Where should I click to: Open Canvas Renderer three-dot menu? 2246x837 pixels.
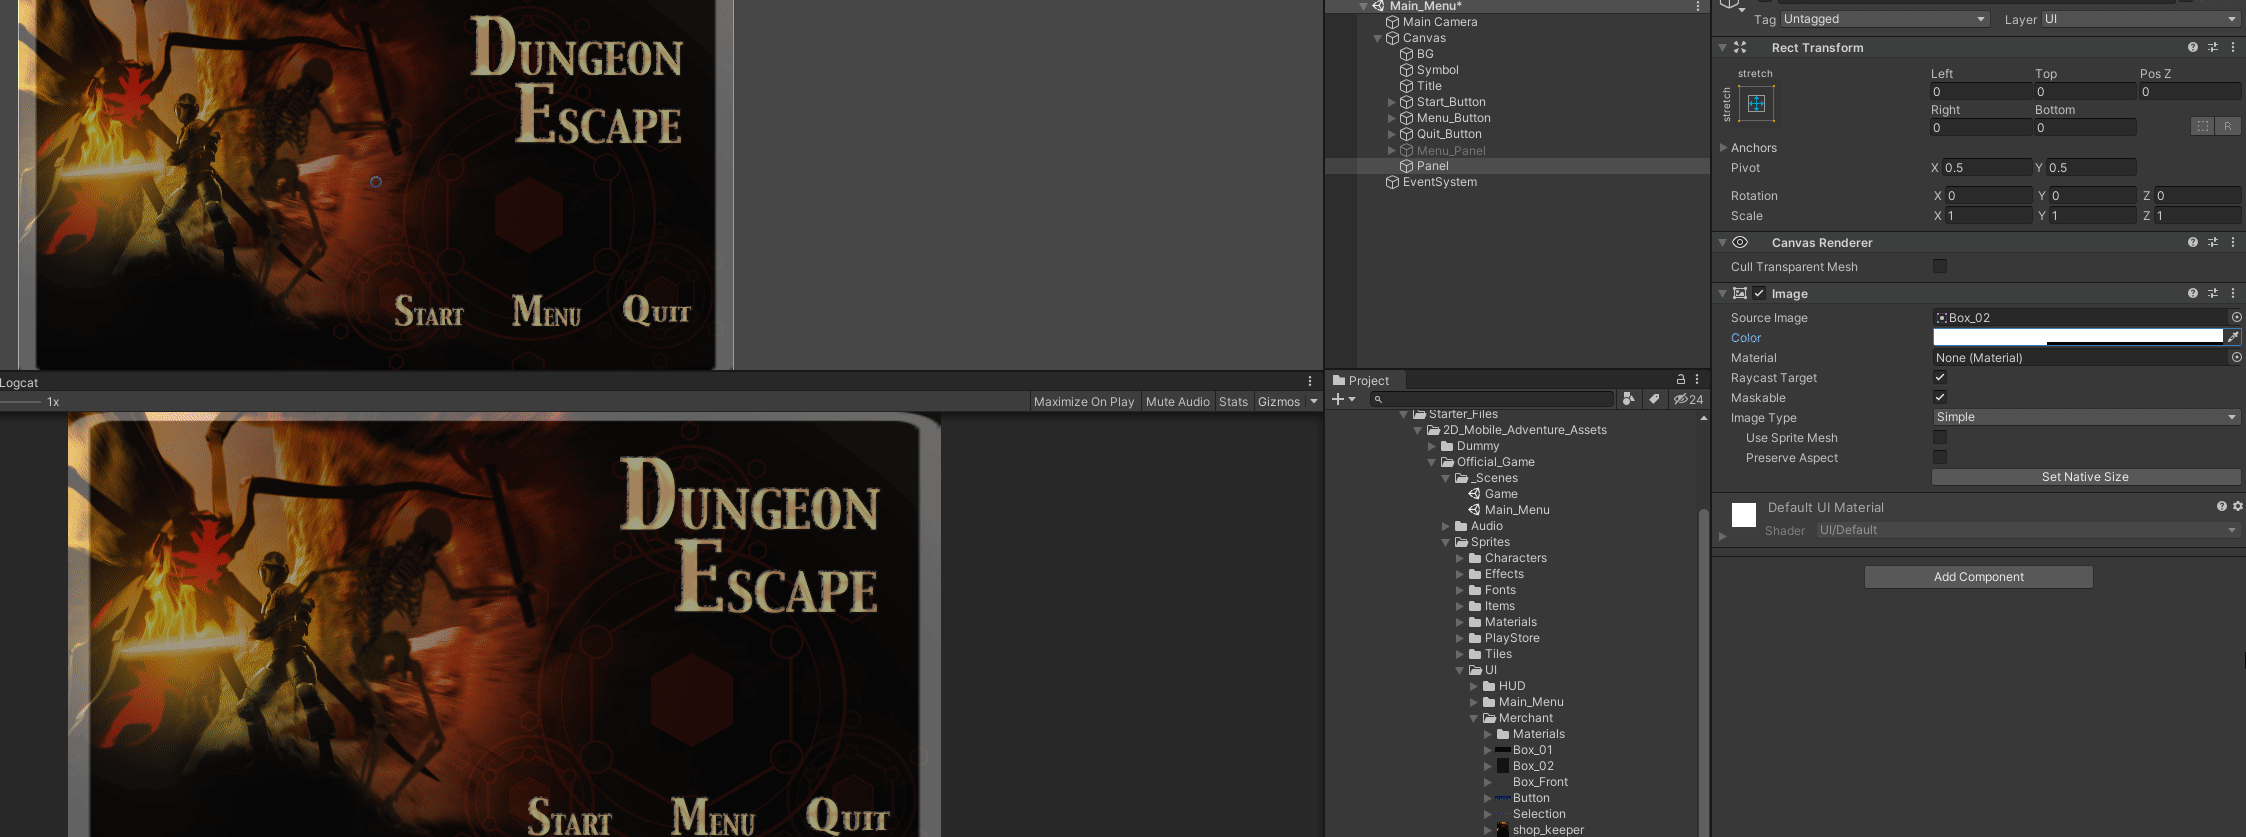(x=2232, y=242)
